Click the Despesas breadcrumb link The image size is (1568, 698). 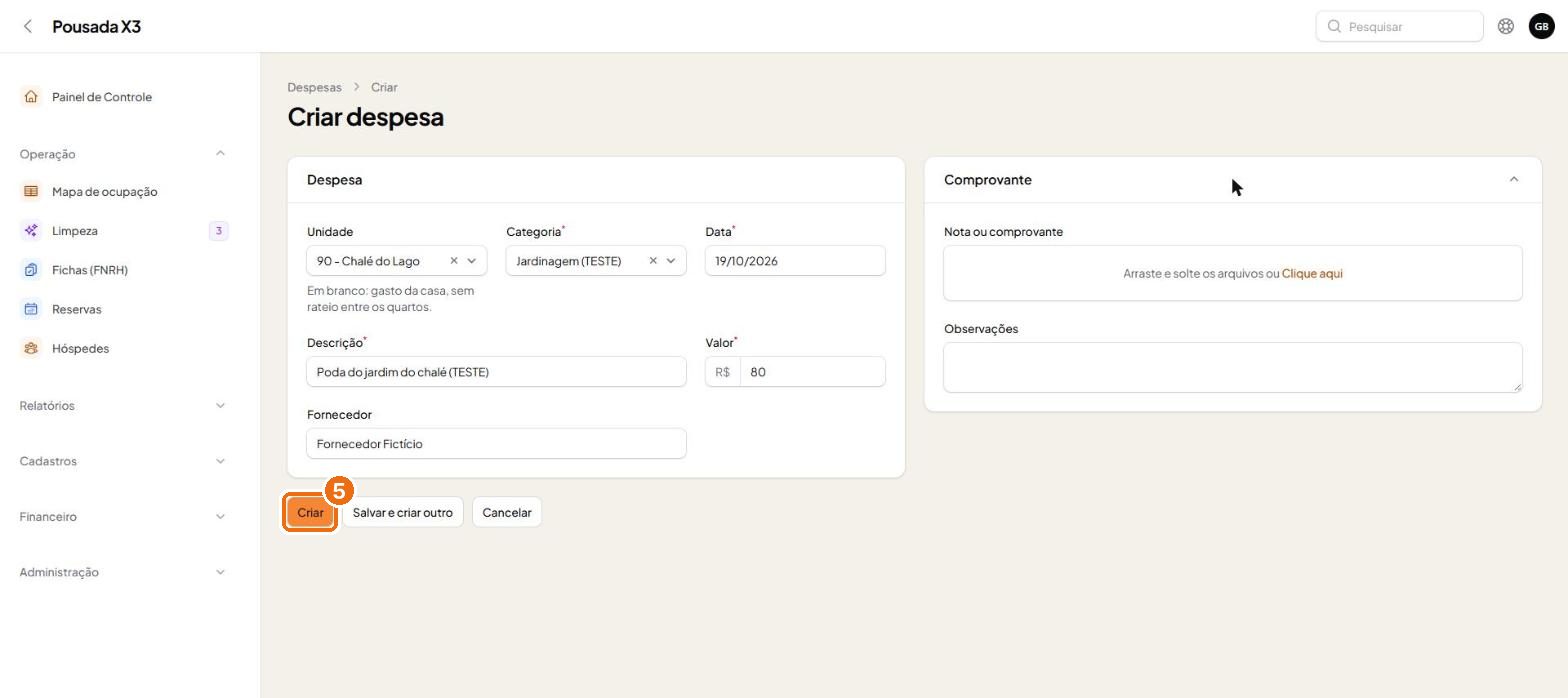[314, 87]
